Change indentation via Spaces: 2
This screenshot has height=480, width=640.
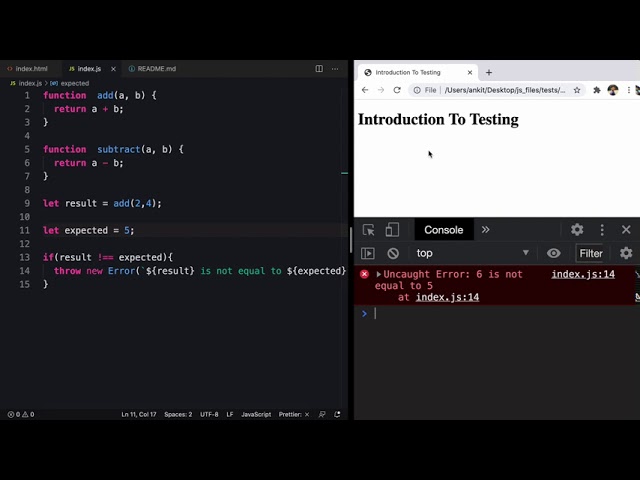[x=178, y=414]
